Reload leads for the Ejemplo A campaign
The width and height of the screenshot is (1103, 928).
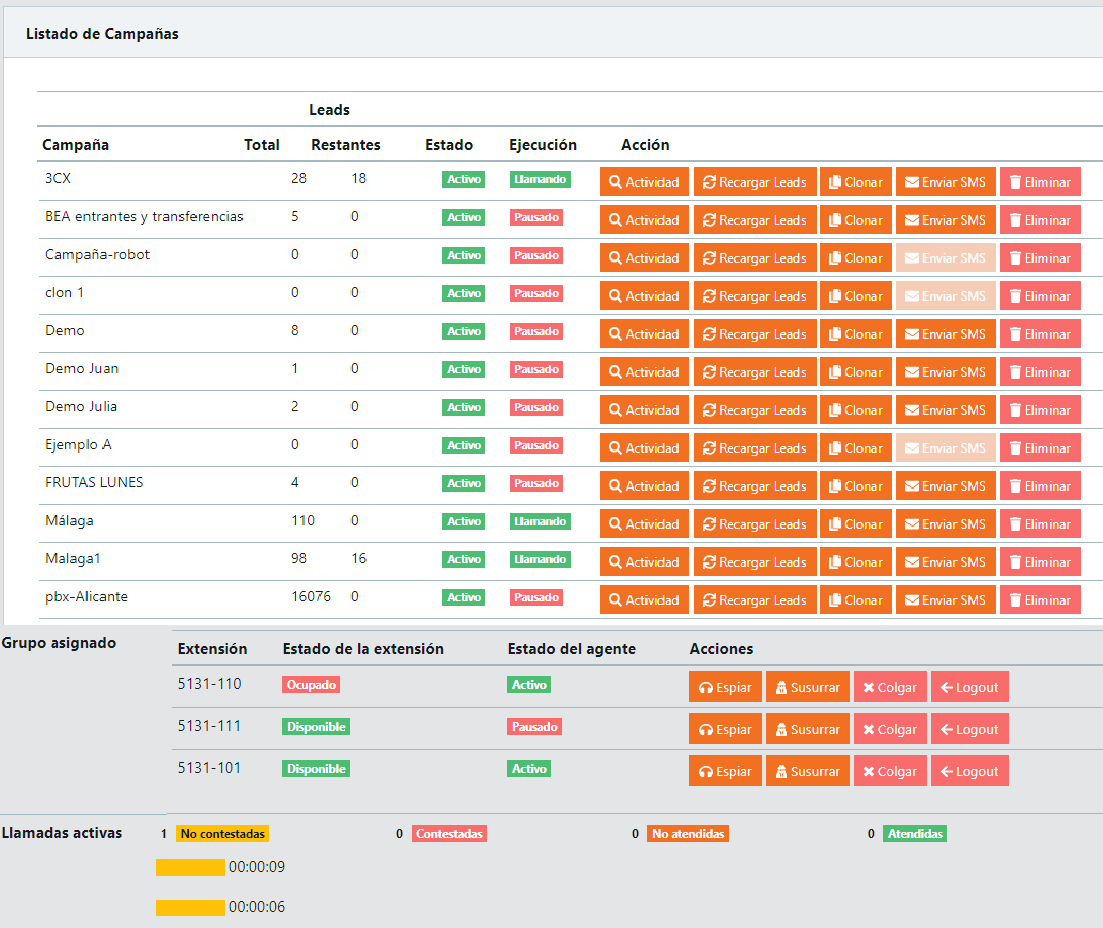click(x=755, y=448)
